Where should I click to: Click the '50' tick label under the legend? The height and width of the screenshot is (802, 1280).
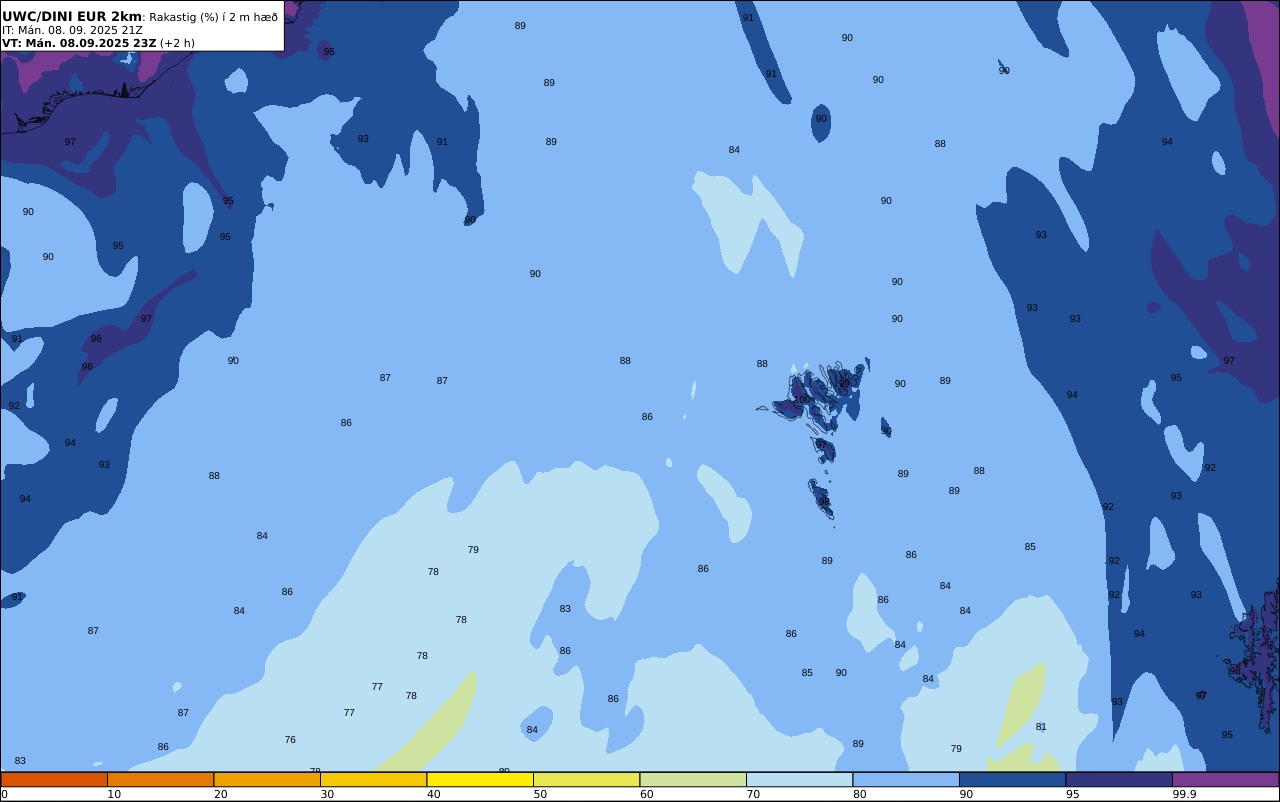[540, 794]
